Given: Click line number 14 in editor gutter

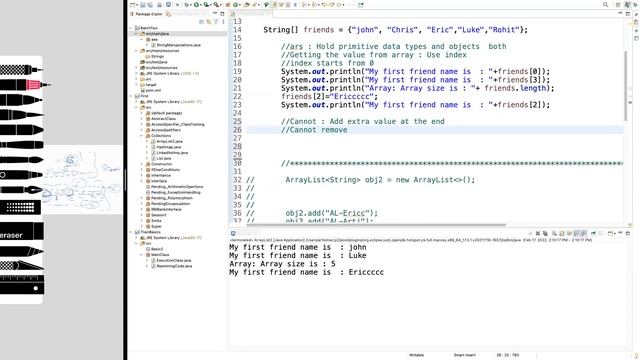Looking at the screenshot, I should (x=237, y=30).
